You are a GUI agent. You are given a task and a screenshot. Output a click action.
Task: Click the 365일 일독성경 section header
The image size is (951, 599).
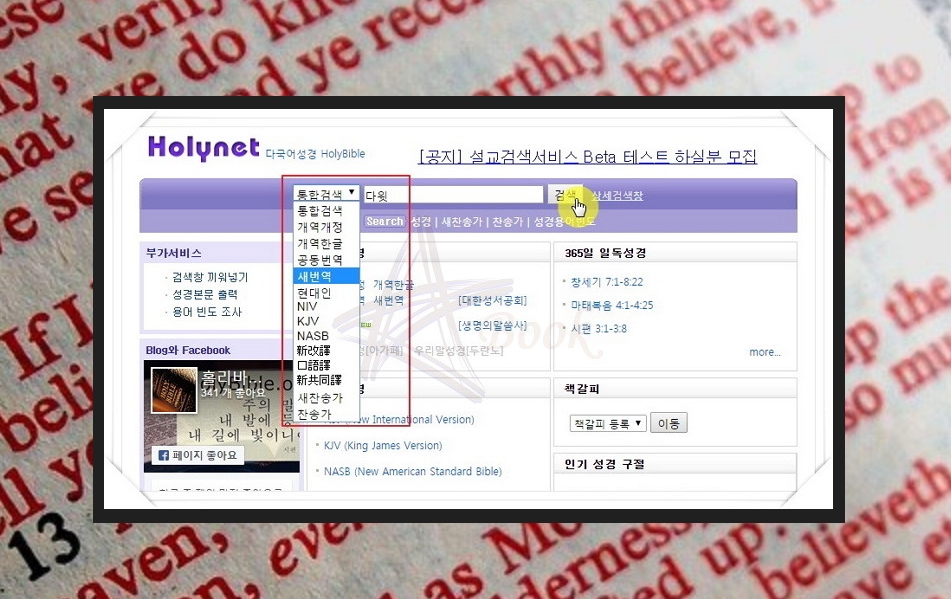pyautogui.click(x=605, y=253)
